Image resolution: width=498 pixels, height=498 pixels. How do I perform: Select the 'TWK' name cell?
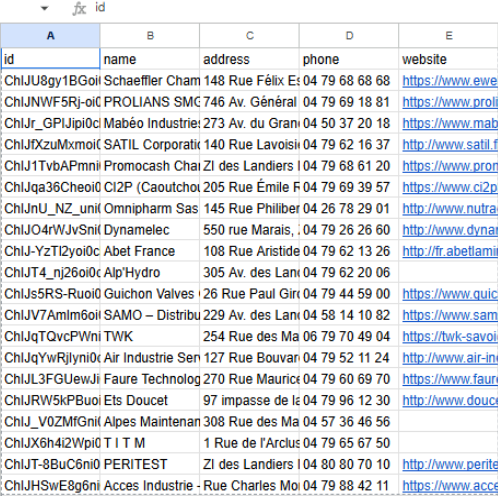150,336
